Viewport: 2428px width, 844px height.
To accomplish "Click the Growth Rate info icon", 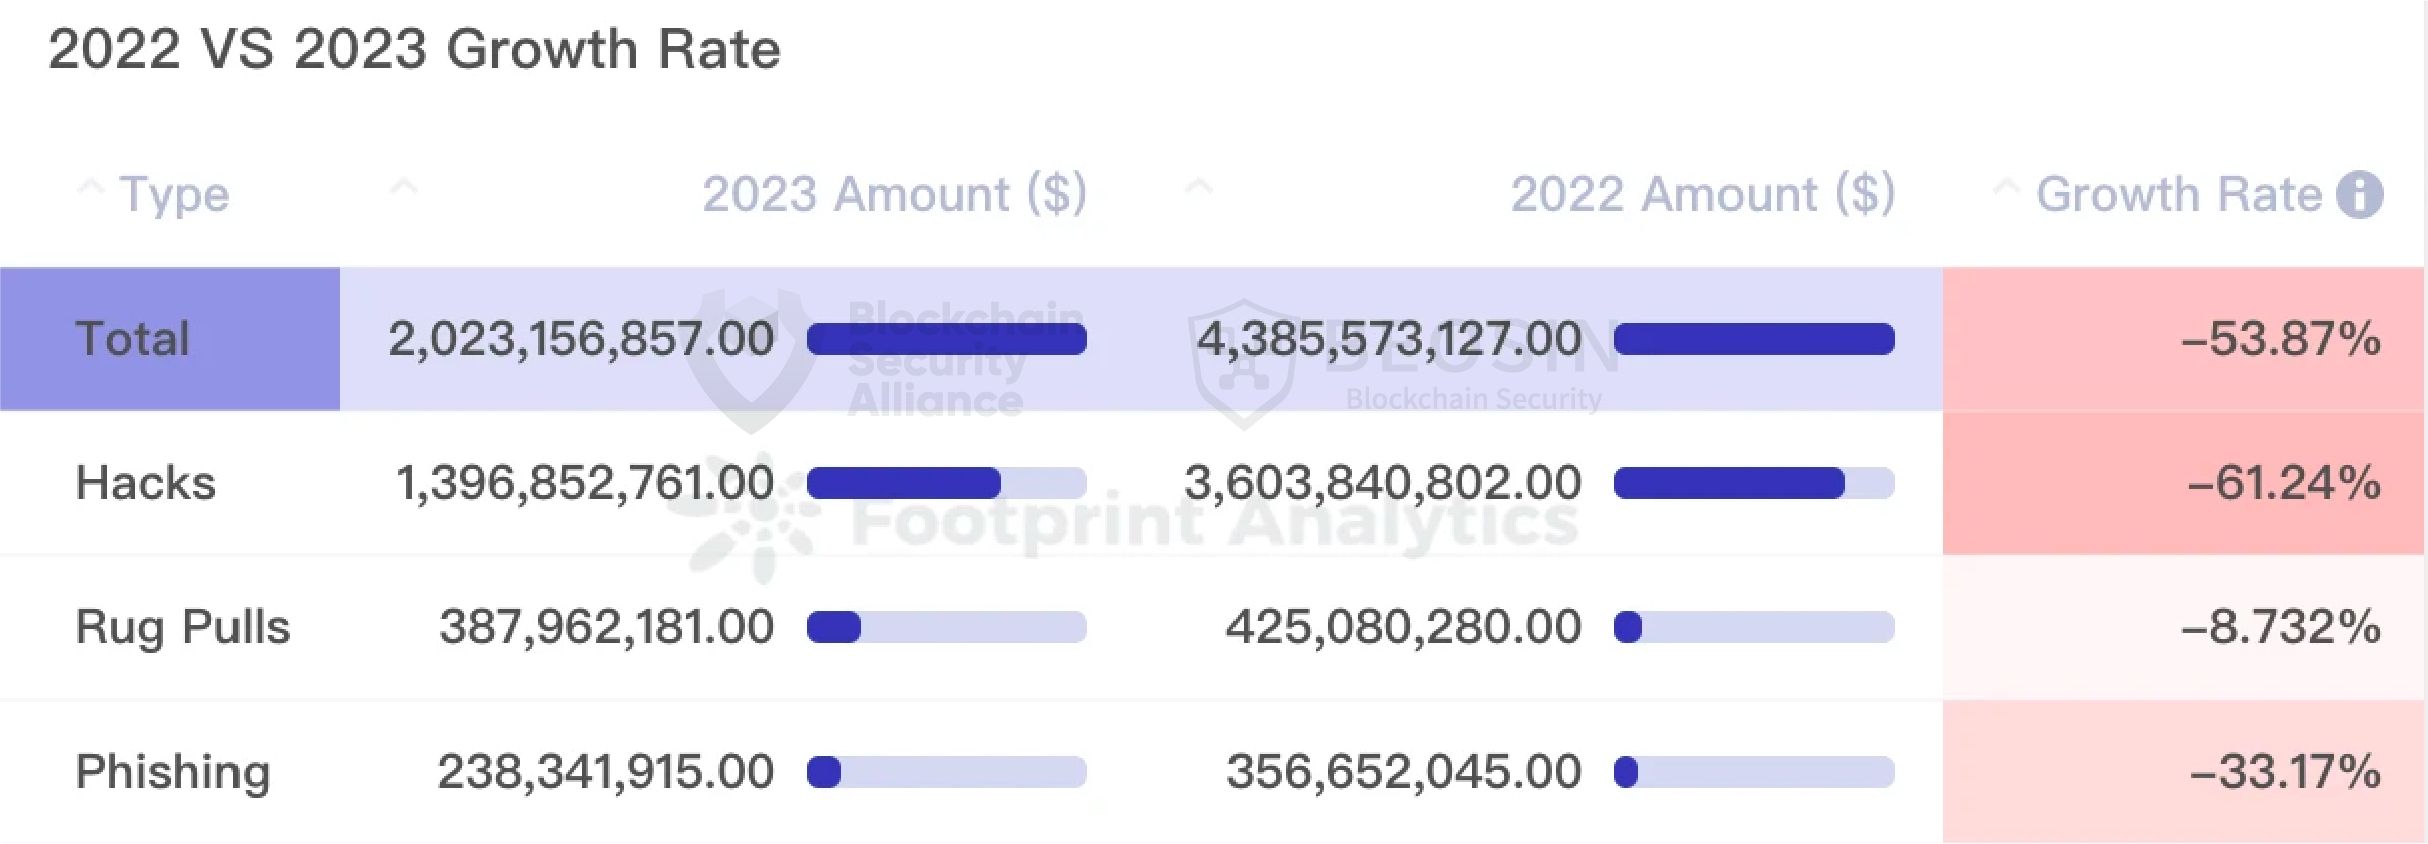I will coord(2359,194).
